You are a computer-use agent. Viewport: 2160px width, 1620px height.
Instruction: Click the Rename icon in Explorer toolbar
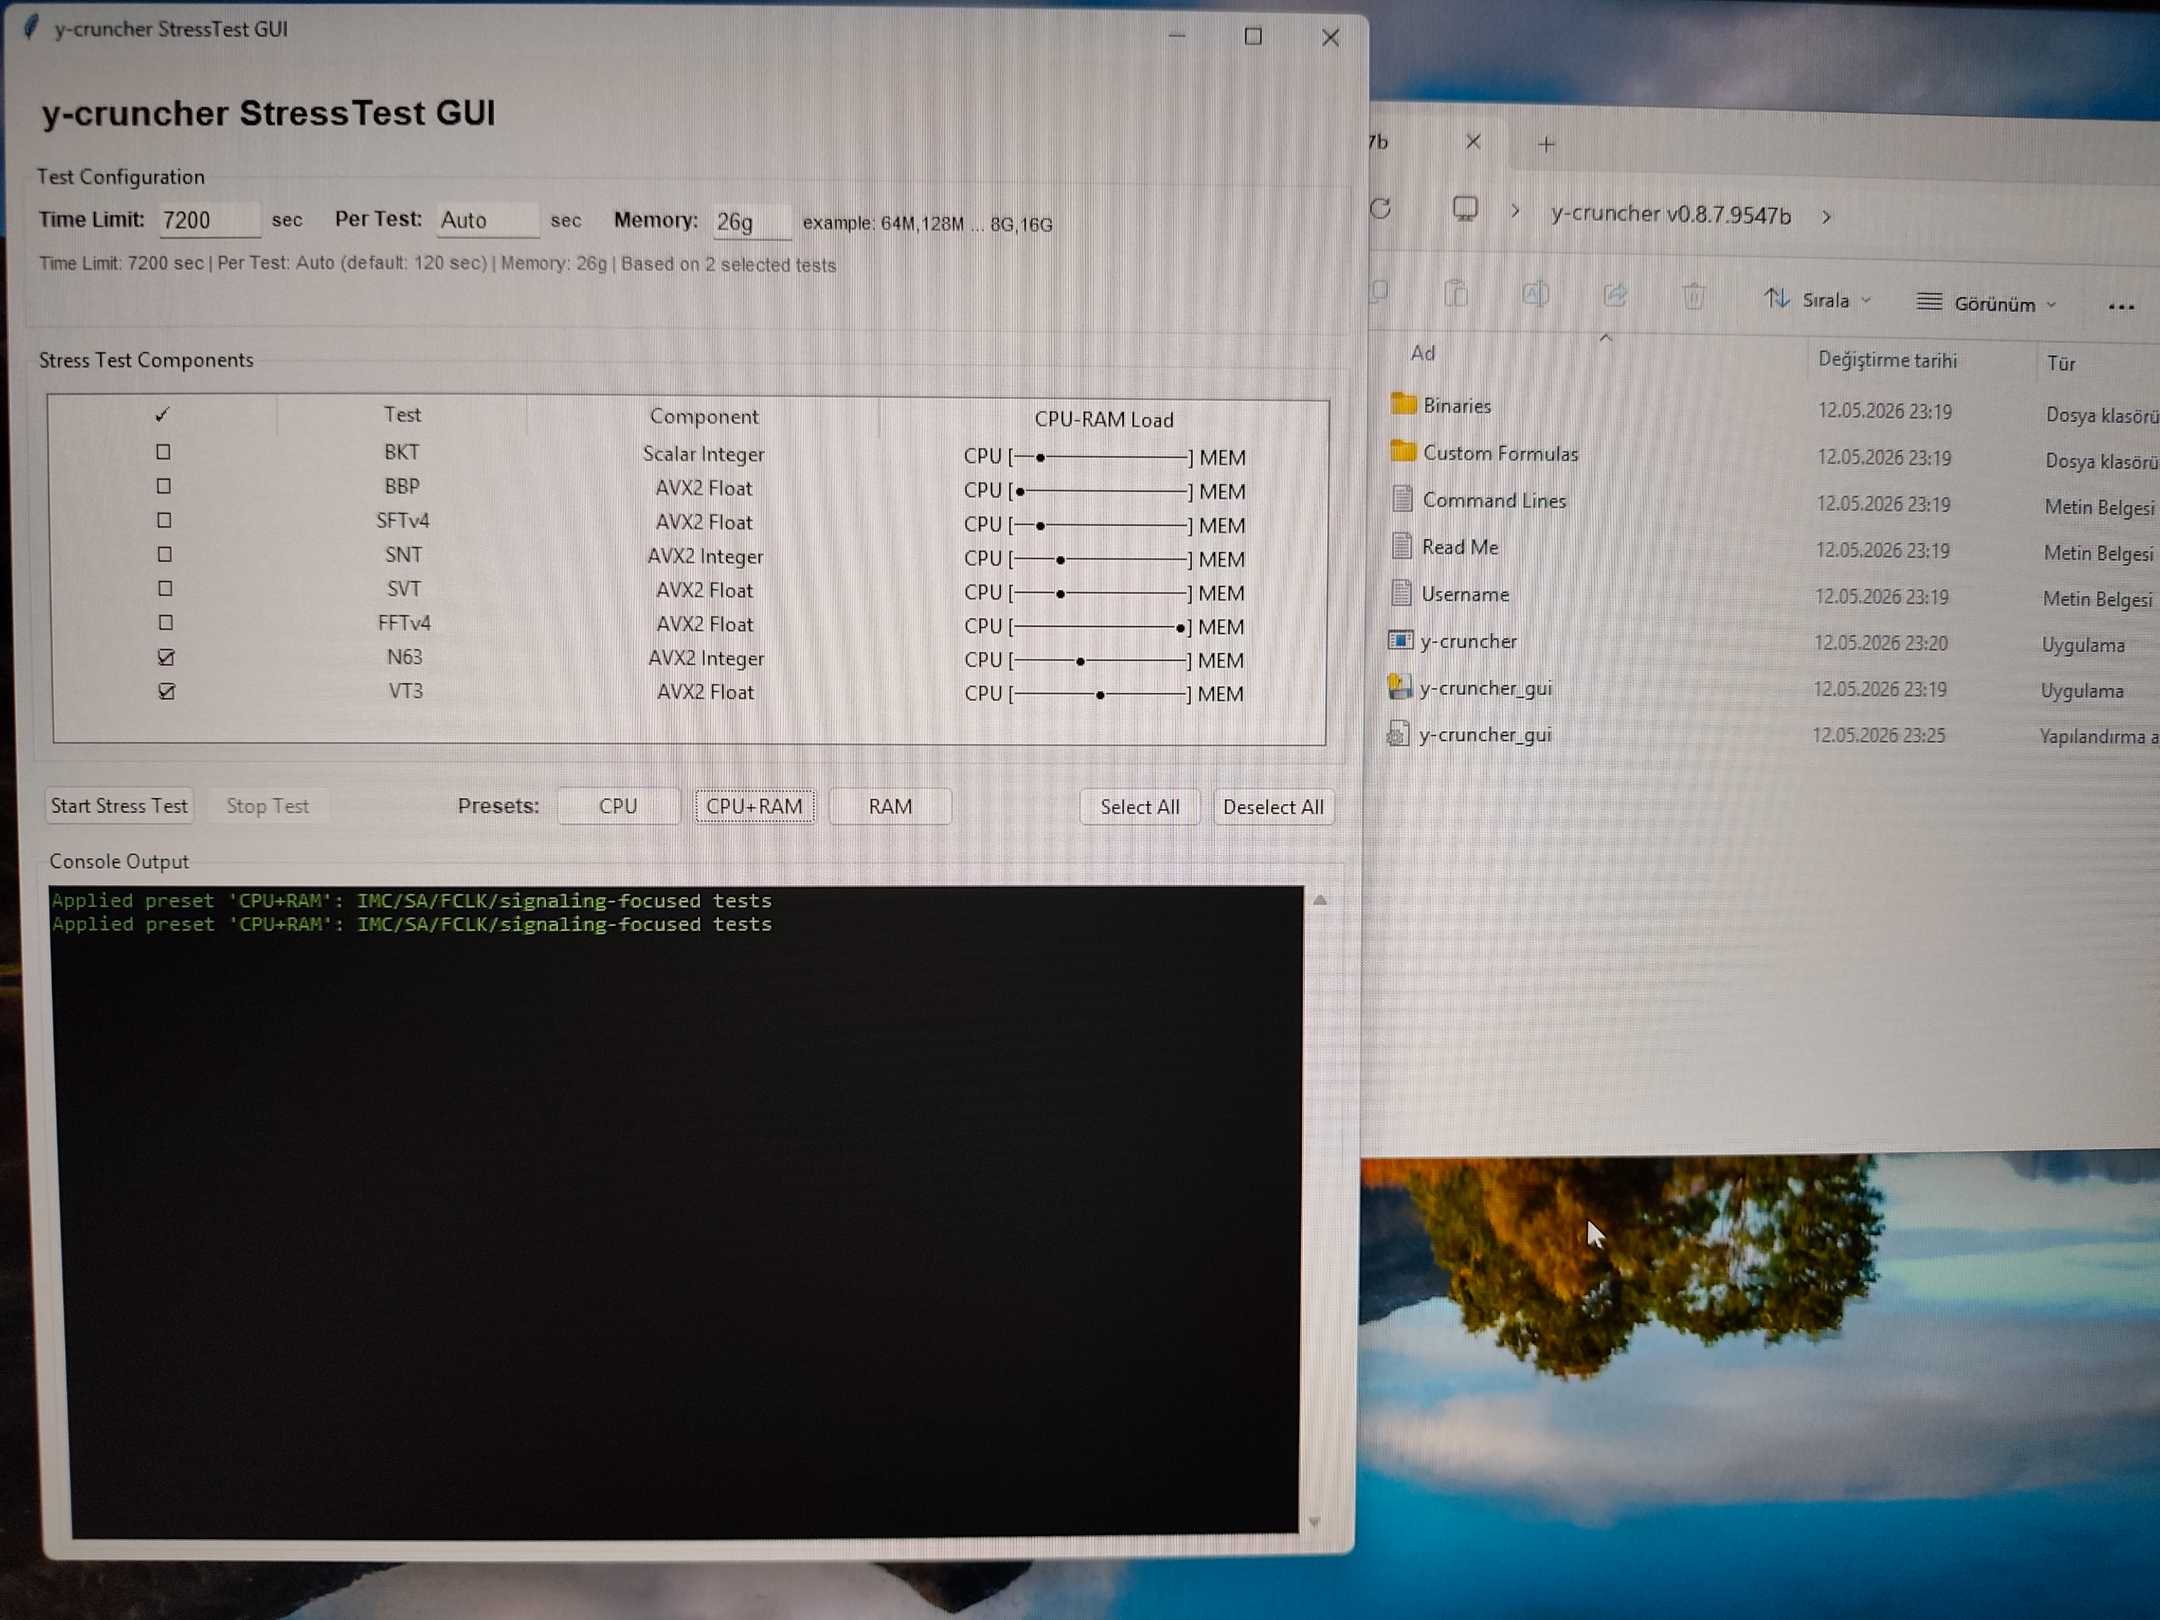point(1535,294)
